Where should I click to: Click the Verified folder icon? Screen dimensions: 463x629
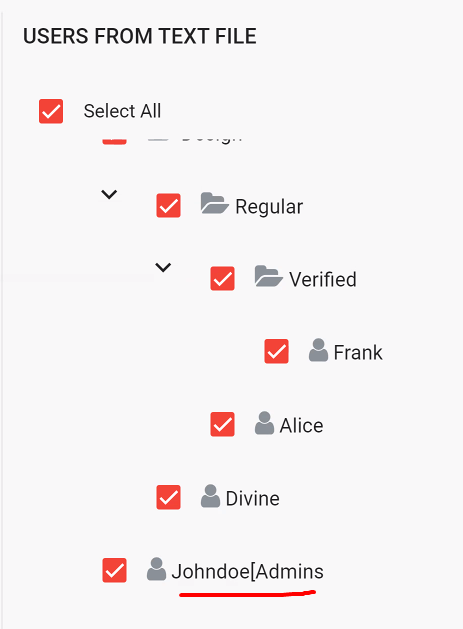[x=268, y=276]
